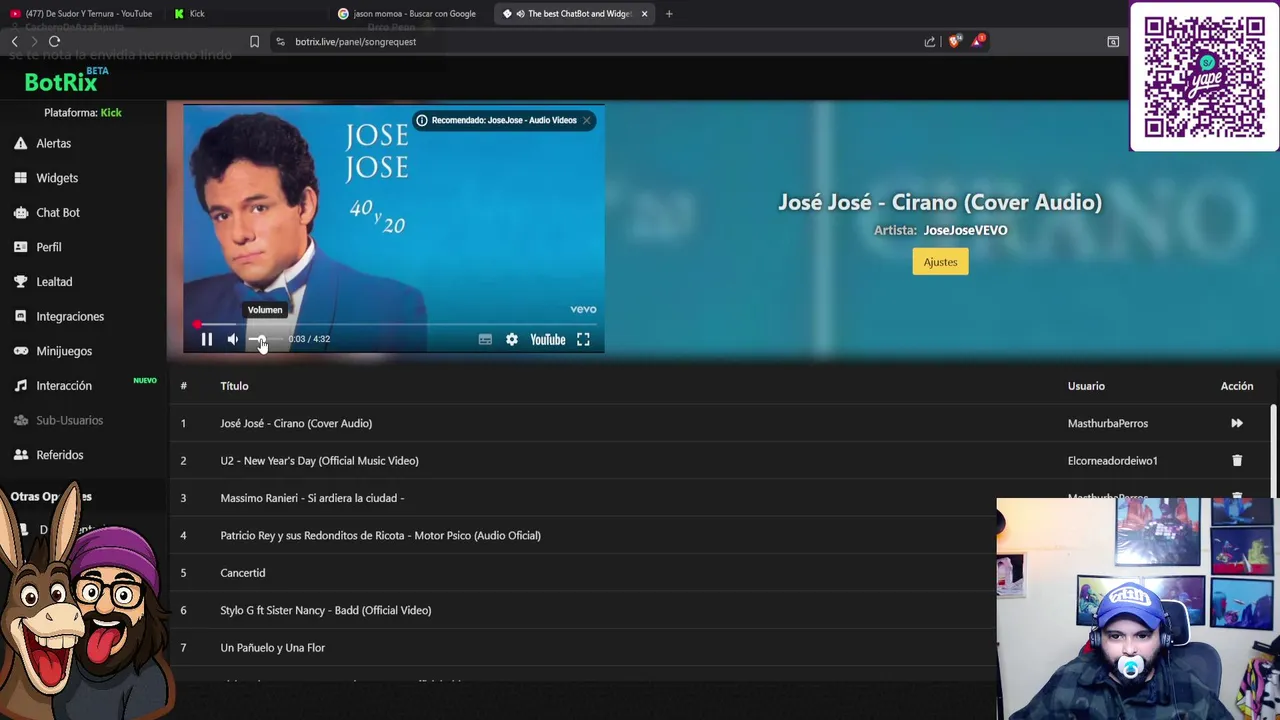Click user MasthurbaPerros in row 1

tap(1108, 423)
